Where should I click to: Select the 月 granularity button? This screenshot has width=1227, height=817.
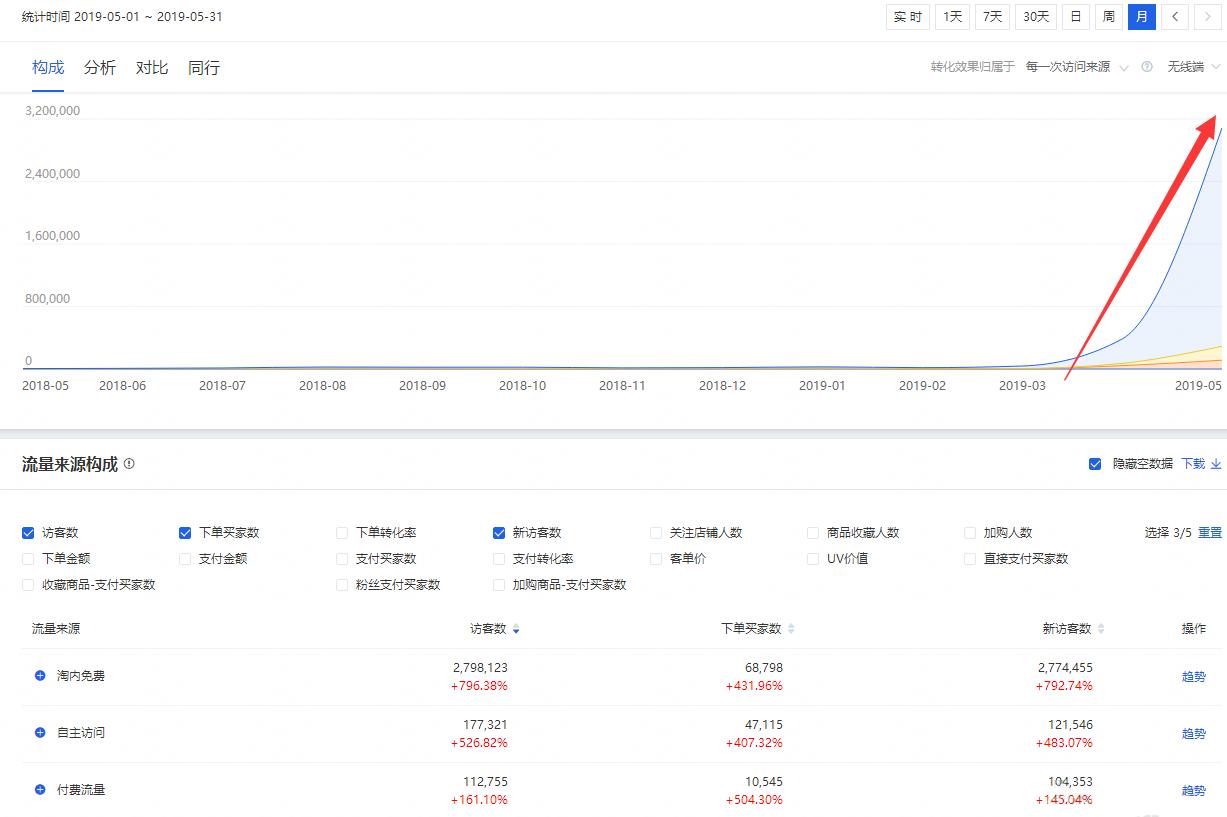1142,17
